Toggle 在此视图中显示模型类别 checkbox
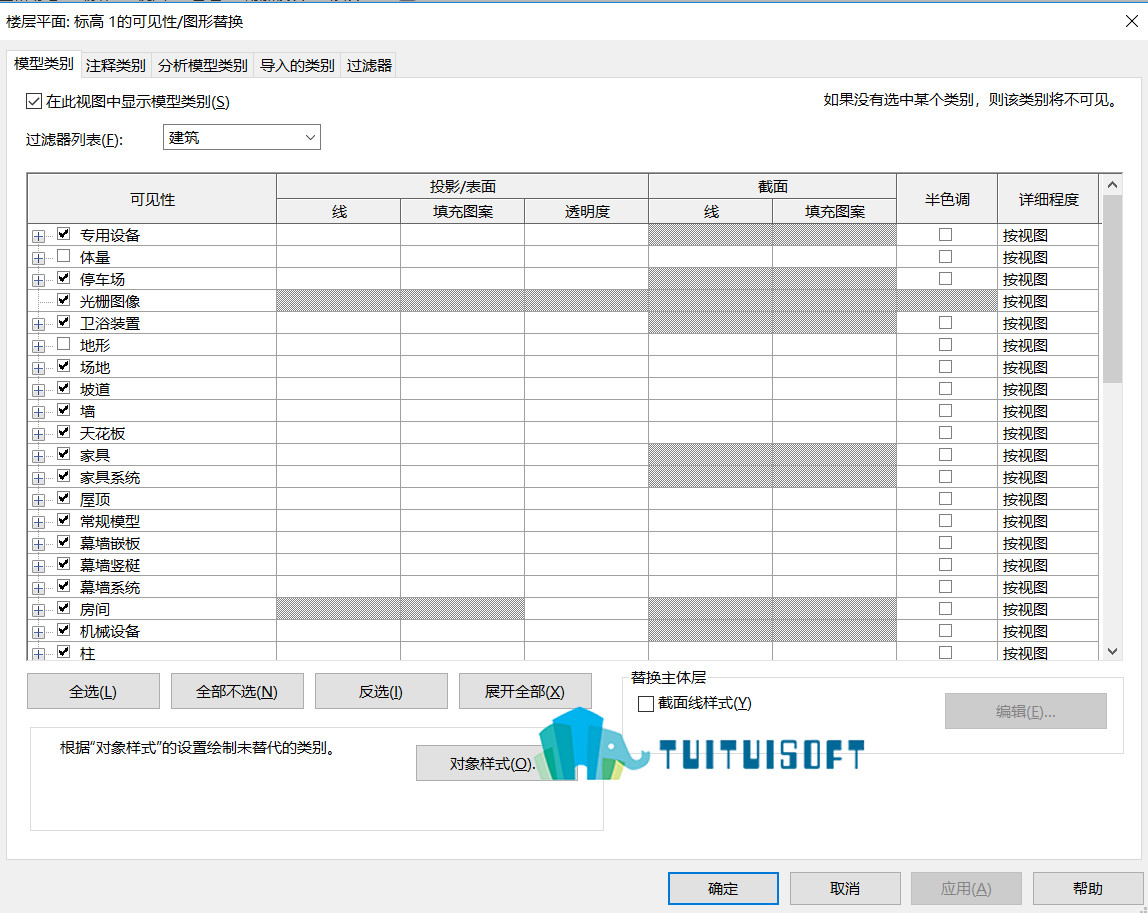 click(x=34, y=101)
